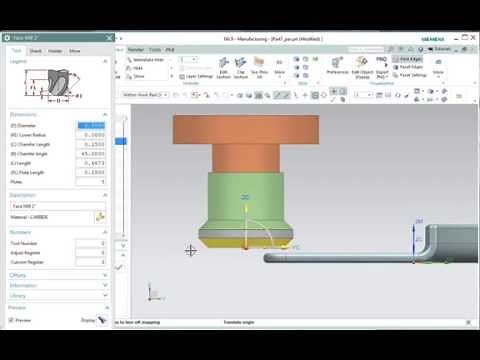Image resolution: width=480 pixels, height=360 pixels.
Task: Open the More tab in tool dialog
Action: click(x=75, y=51)
